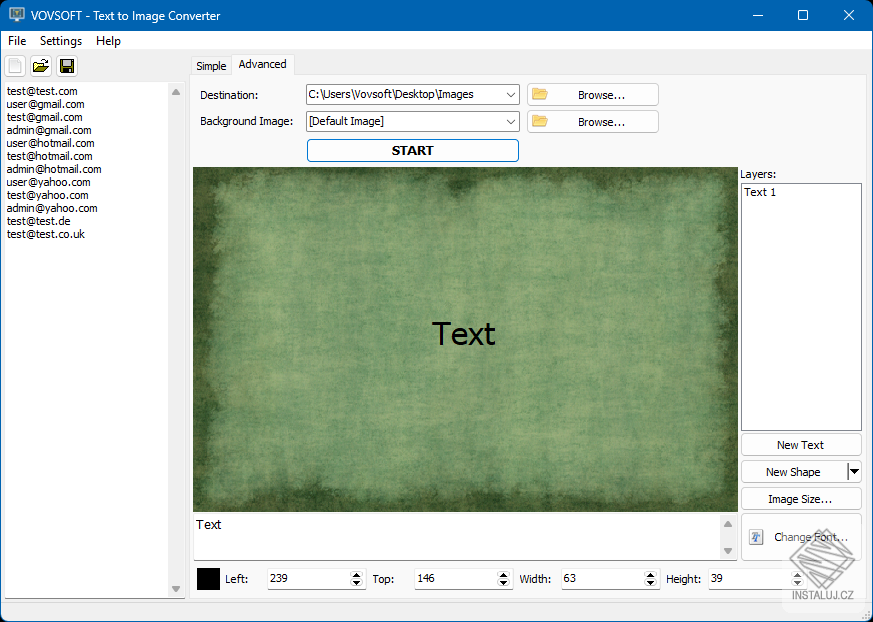Click the New Text button

801,445
